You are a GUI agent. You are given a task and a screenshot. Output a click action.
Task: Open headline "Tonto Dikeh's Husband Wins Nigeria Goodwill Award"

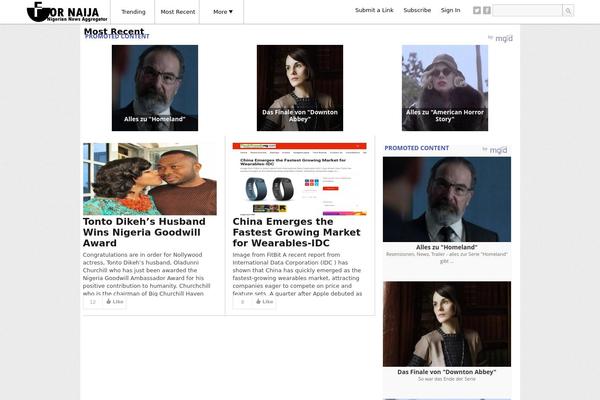(144, 232)
